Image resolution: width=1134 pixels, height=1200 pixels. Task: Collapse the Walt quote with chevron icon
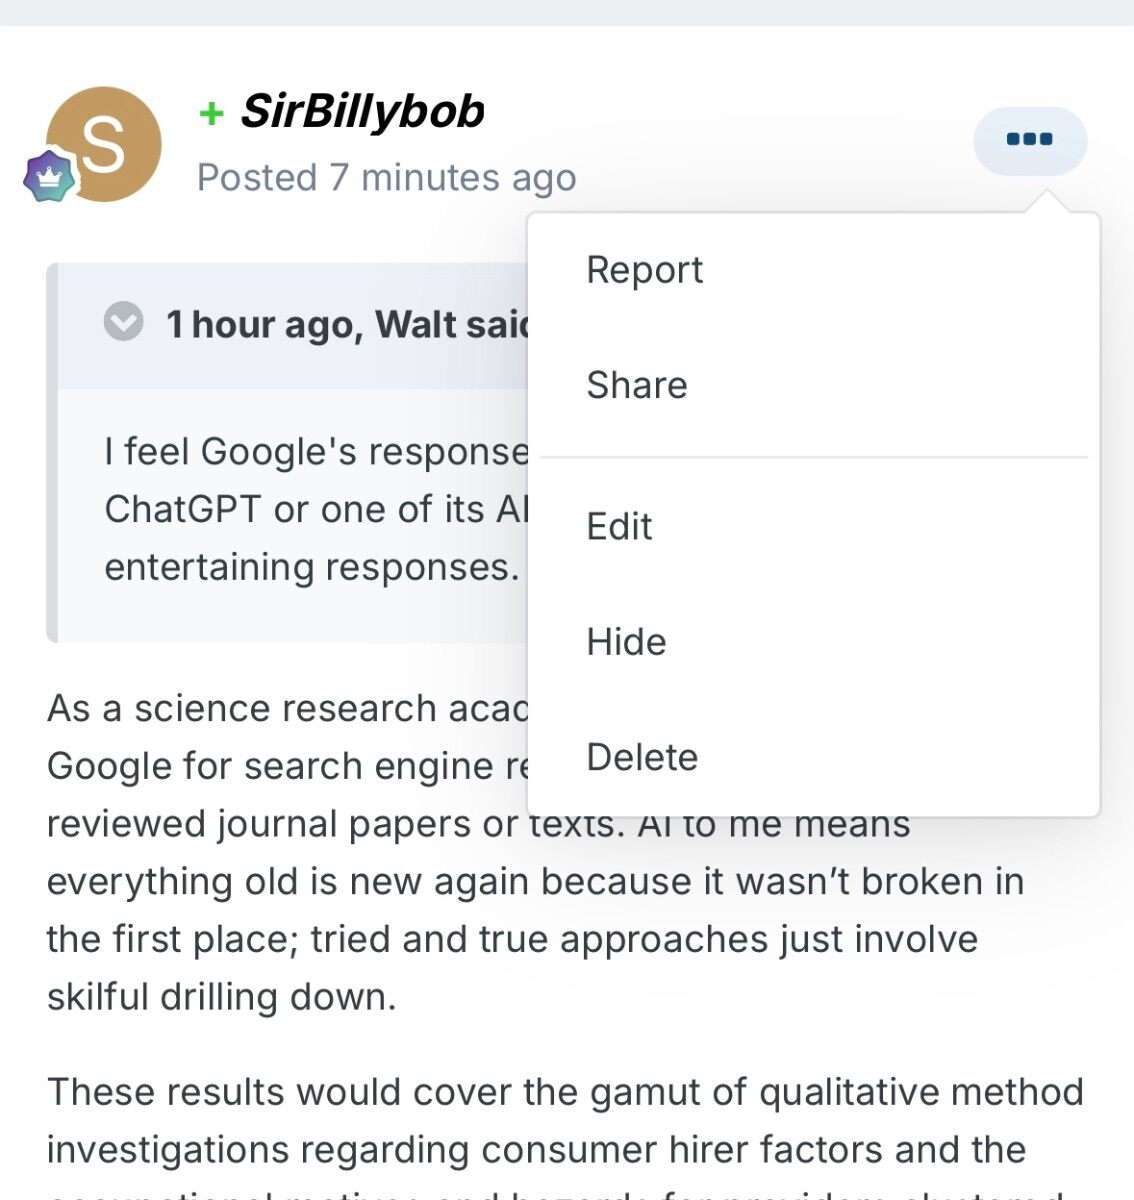click(x=124, y=322)
